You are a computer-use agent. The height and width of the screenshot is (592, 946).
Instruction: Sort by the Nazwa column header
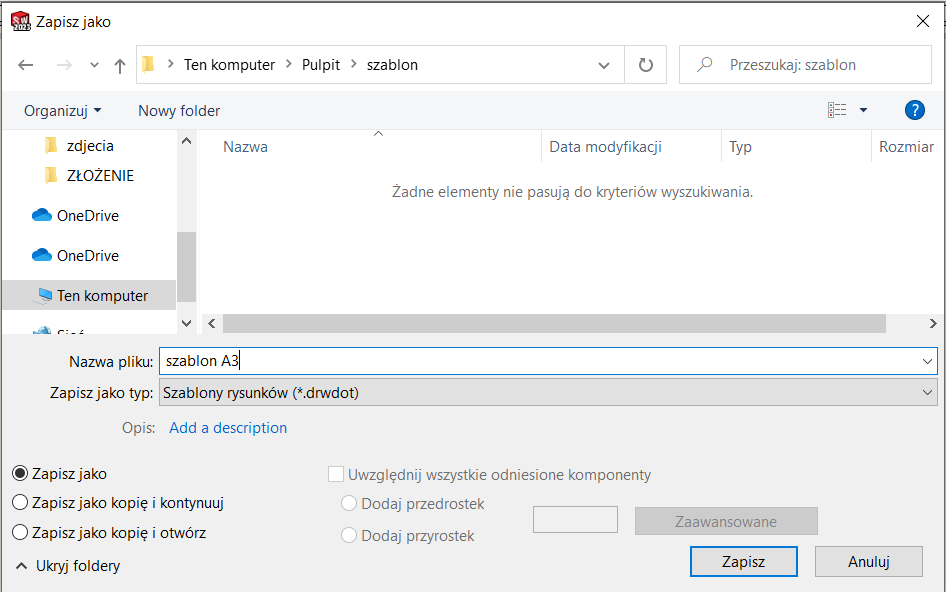245,147
